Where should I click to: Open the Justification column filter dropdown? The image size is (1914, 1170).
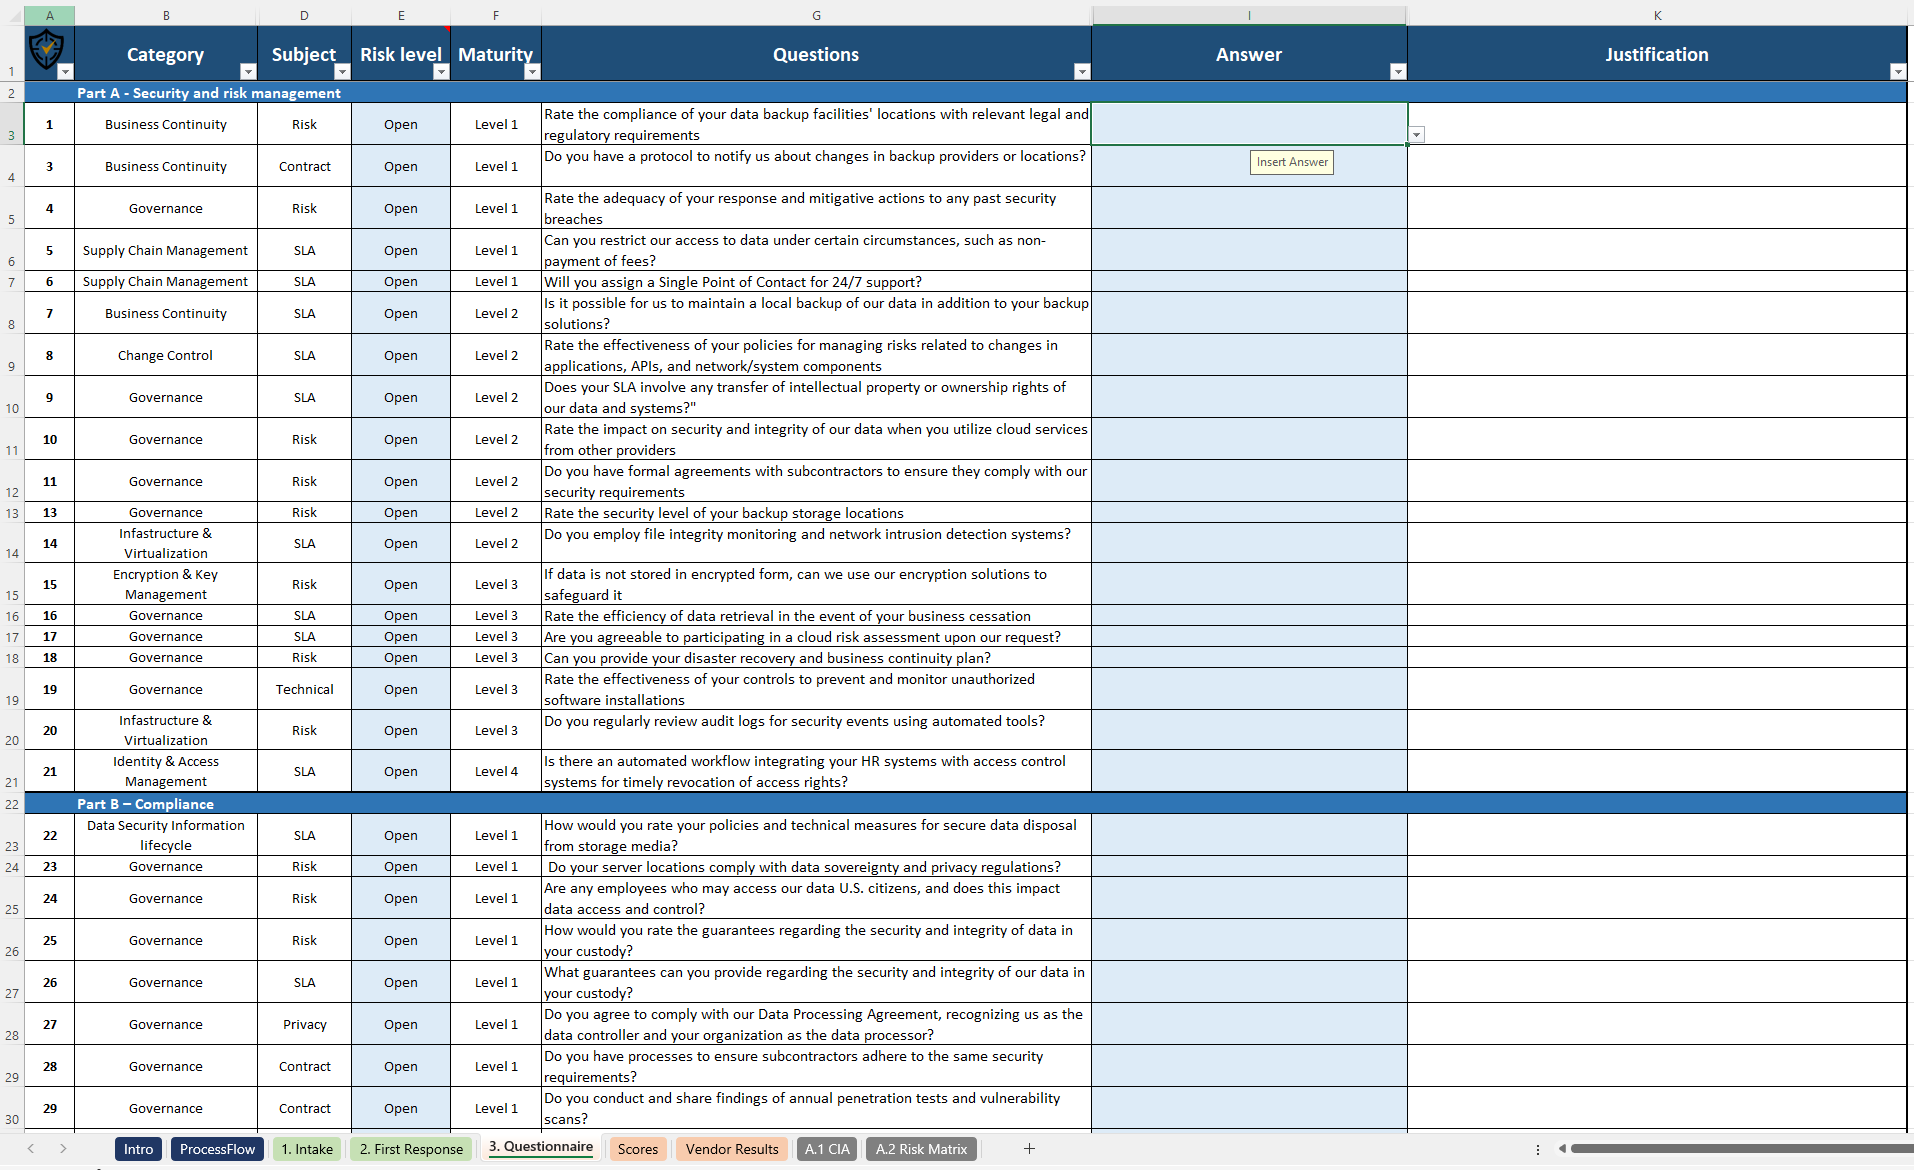click(1897, 71)
